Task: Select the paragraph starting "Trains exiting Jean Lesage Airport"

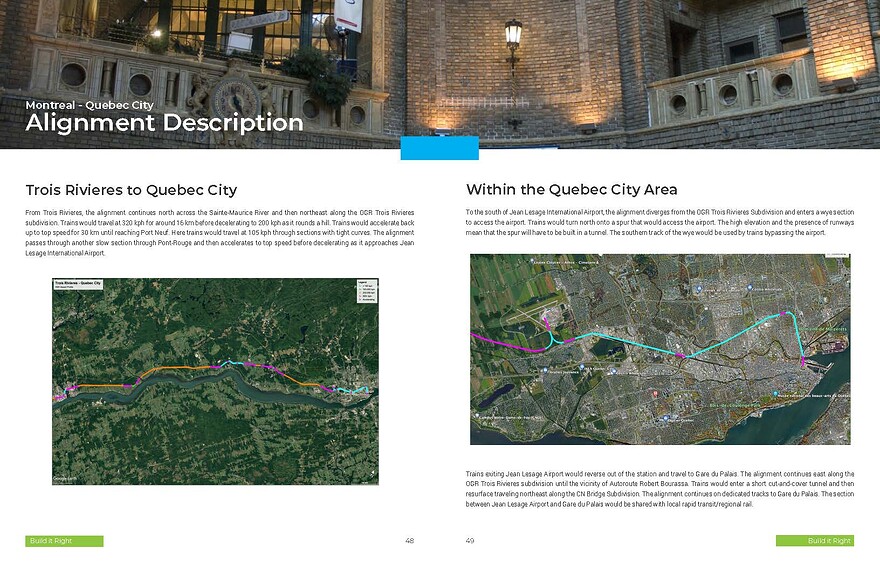Action: click(659, 489)
